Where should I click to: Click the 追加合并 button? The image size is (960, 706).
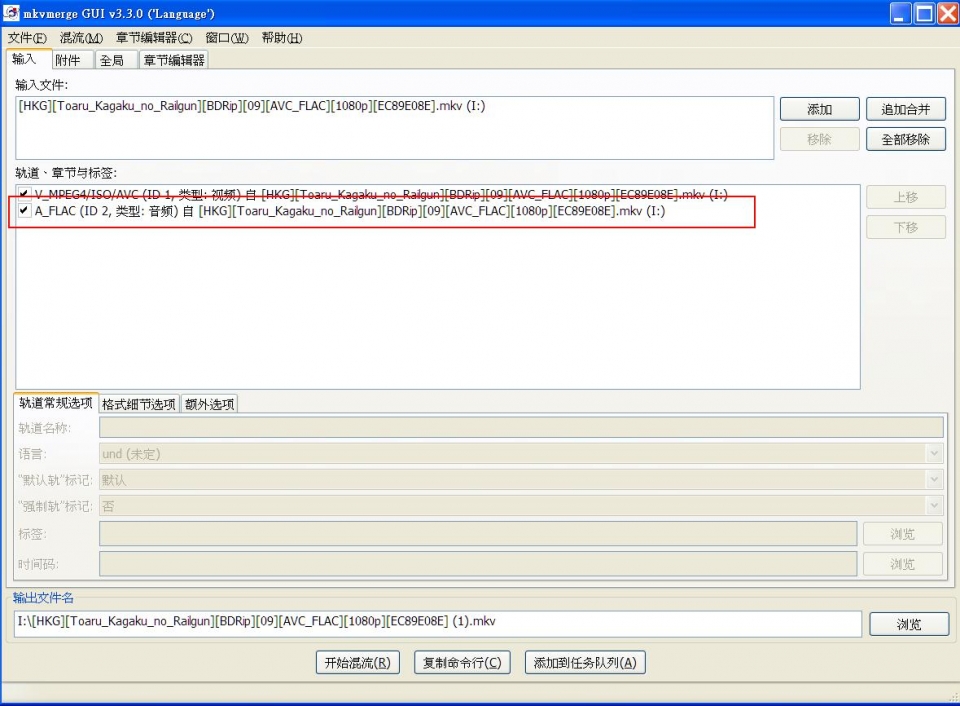(x=905, y=109)
